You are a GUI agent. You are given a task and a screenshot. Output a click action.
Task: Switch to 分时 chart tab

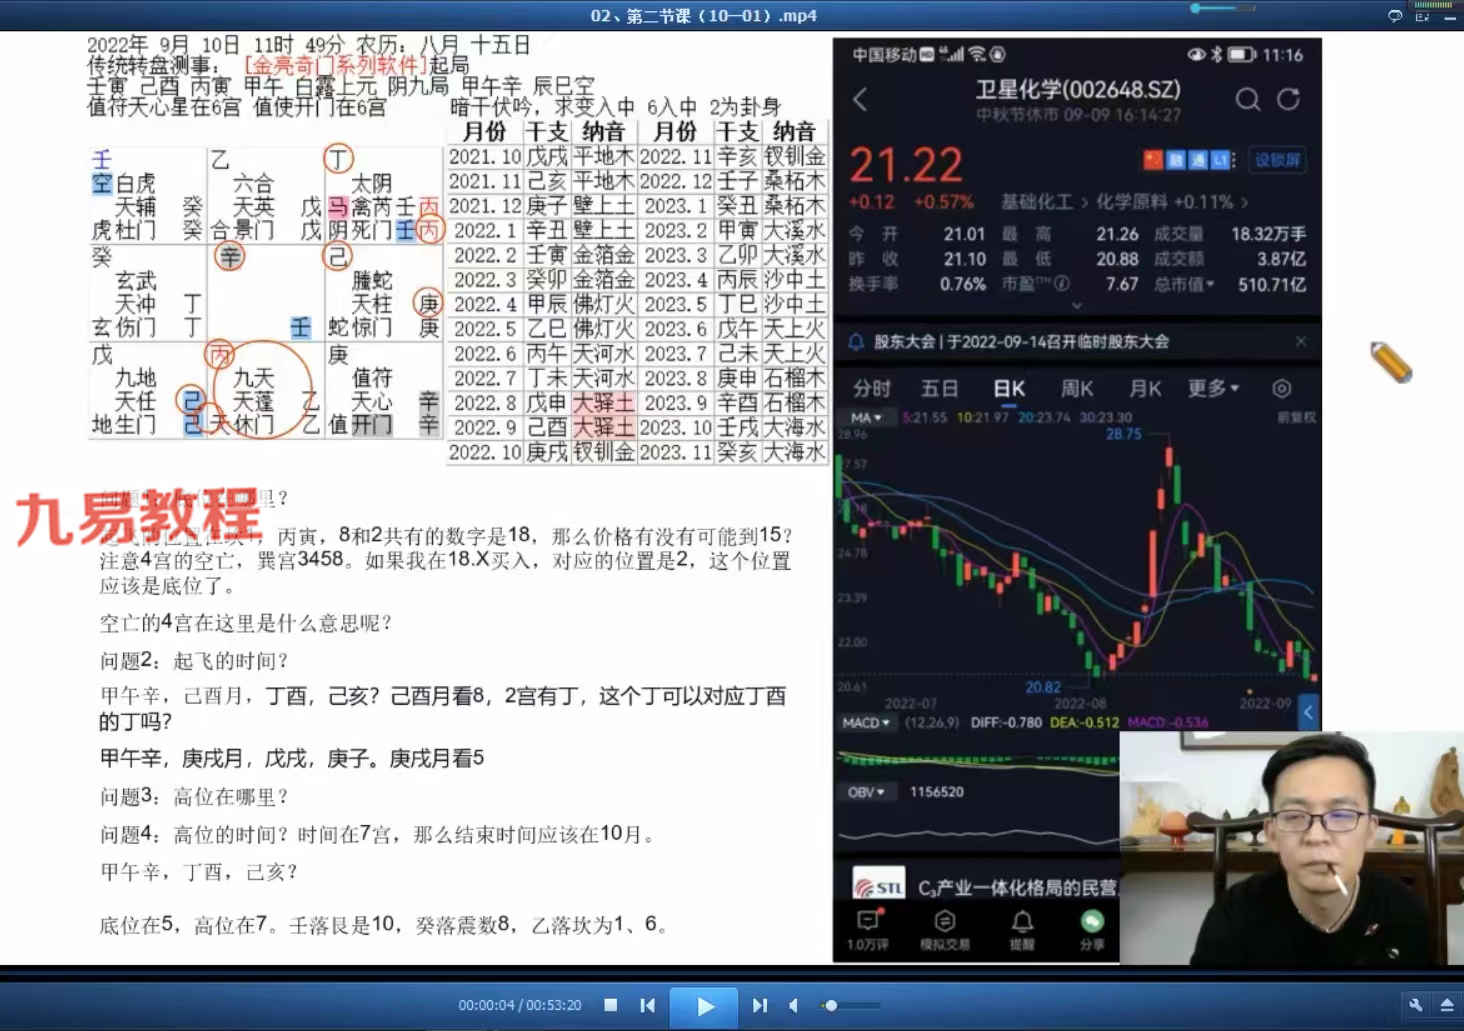pos(871,388)
